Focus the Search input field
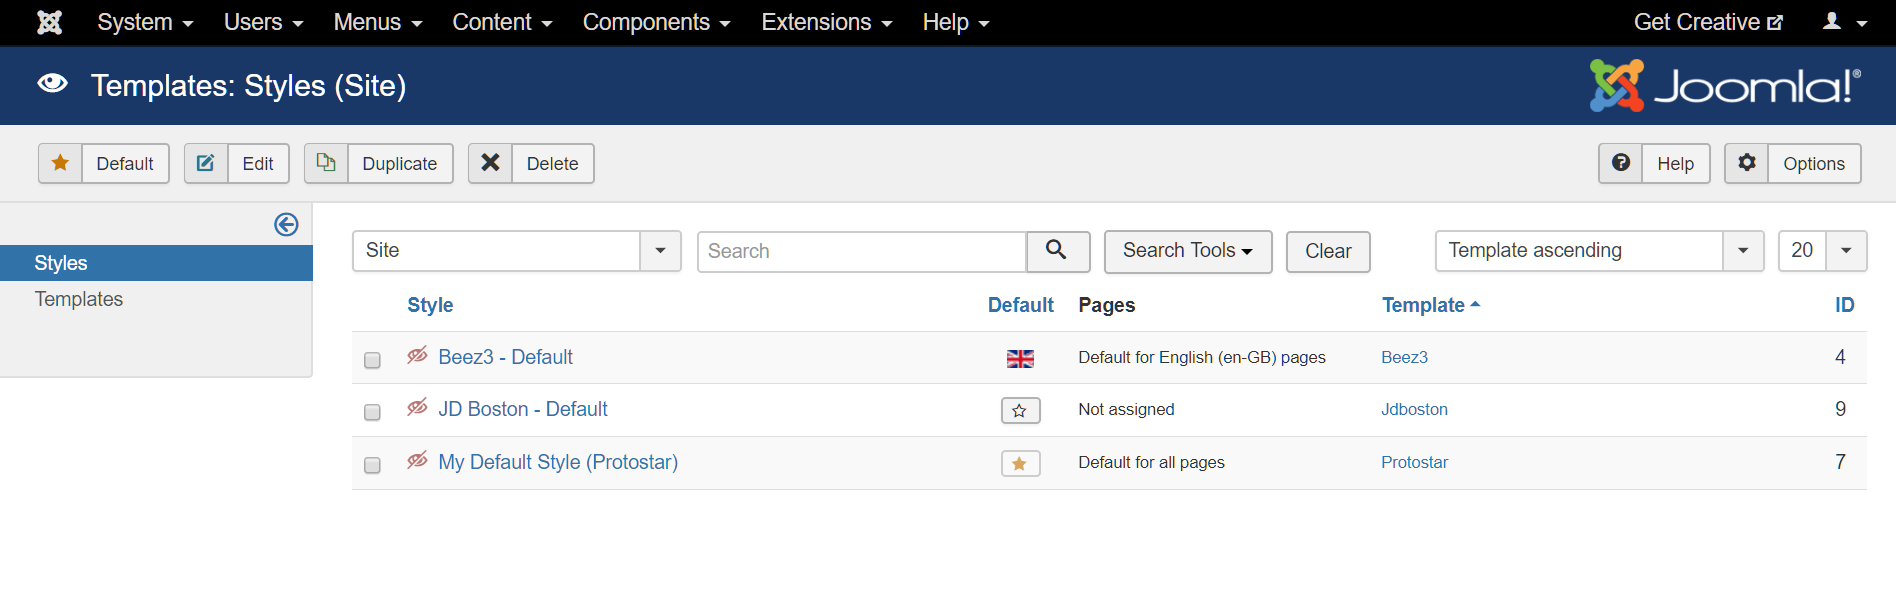The width and height of the screenshot is (1896, 609). [862, 251]
